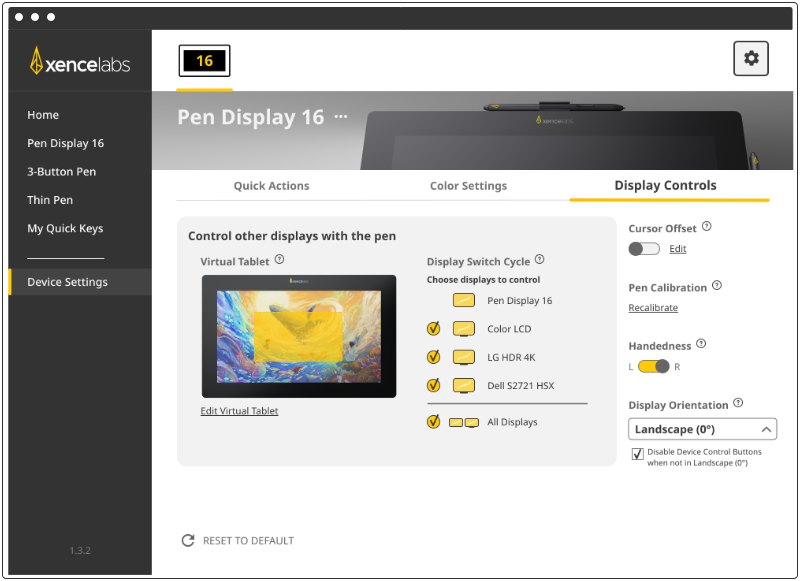Open application settings with the gear icon
This screenshot has height=581, width=800.
tap(751, 58)
